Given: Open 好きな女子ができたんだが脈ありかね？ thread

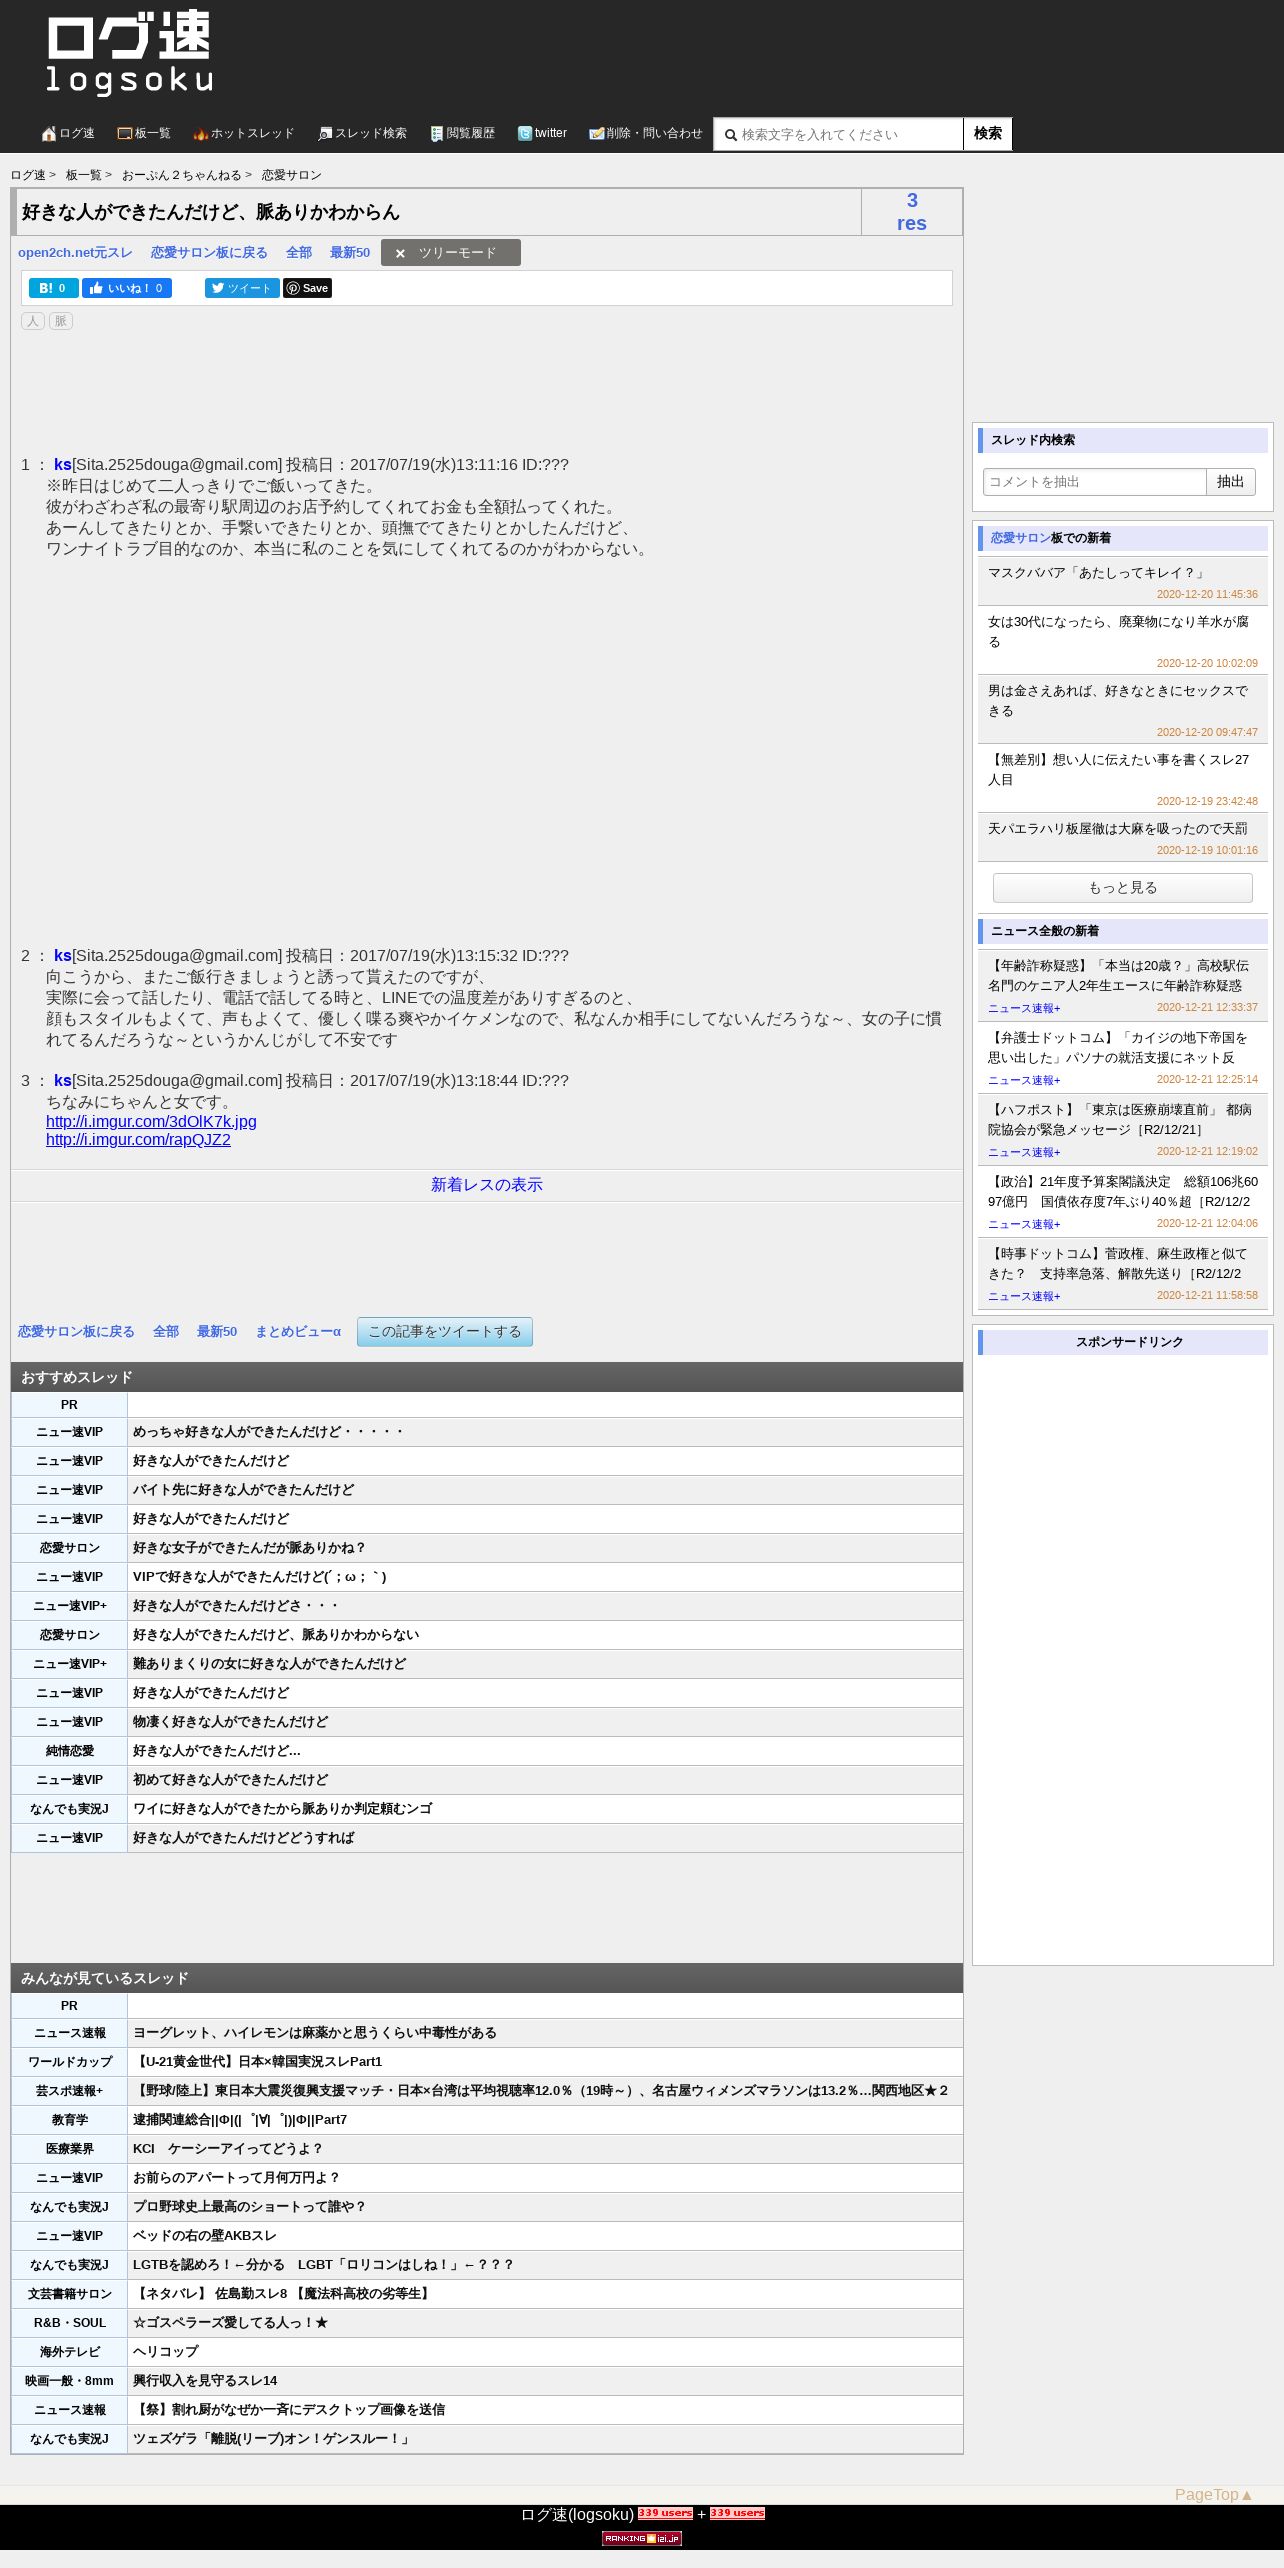Looking at the screenshot, I should pos(250,1548).
